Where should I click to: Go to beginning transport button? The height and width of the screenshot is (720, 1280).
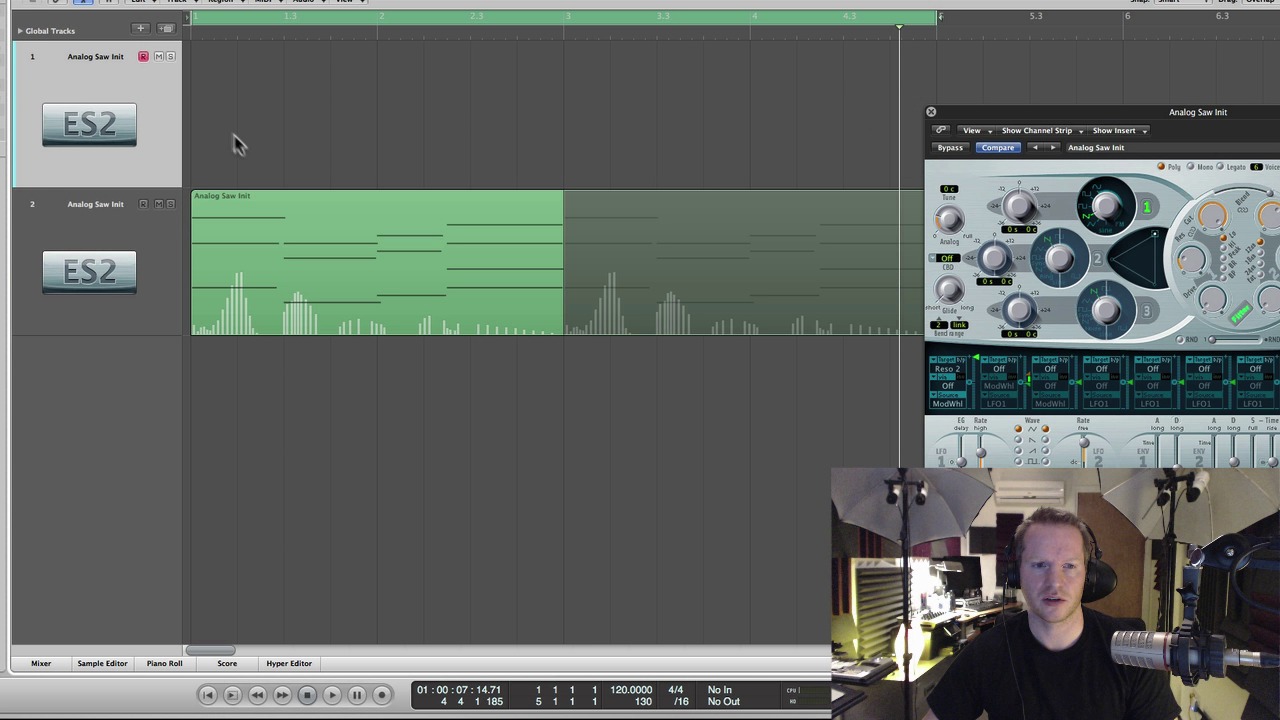207,695
